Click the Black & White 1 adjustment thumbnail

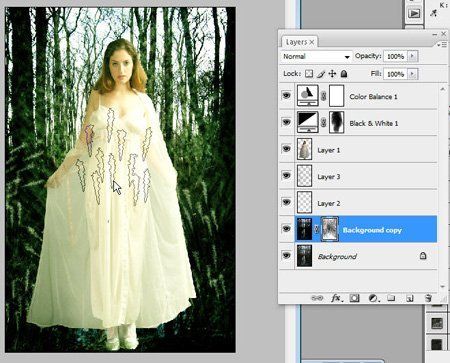click(x=307, y=123)
